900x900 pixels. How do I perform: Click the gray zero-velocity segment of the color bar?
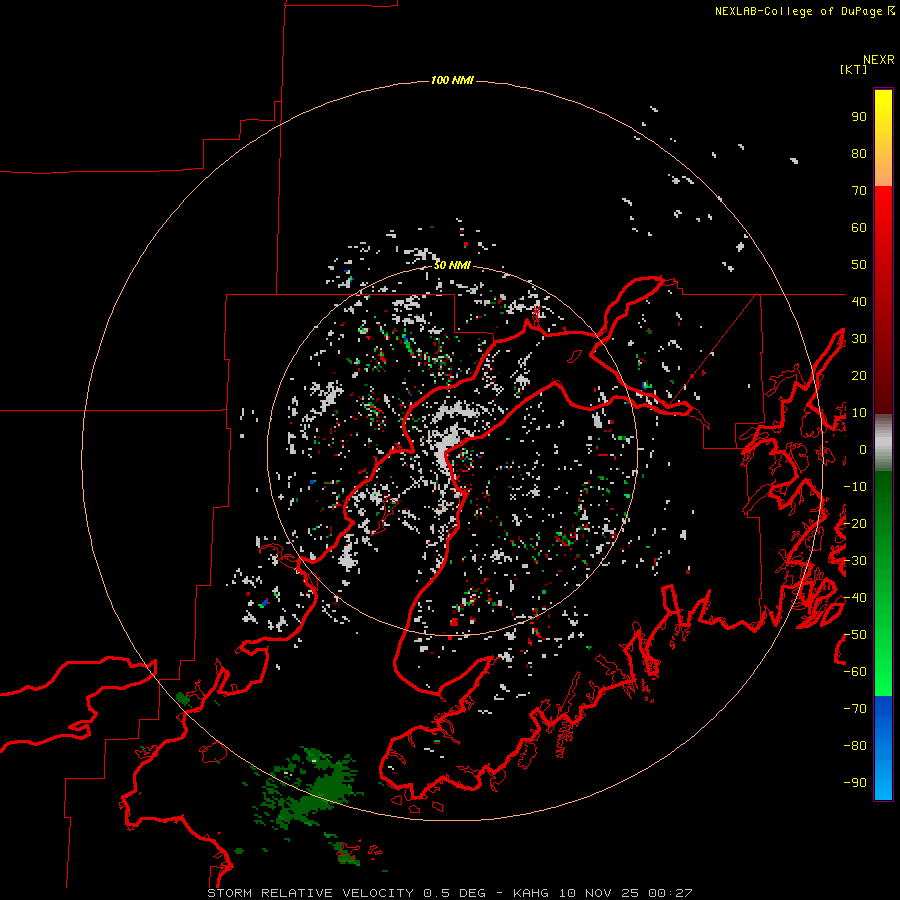tap(883, 443)
